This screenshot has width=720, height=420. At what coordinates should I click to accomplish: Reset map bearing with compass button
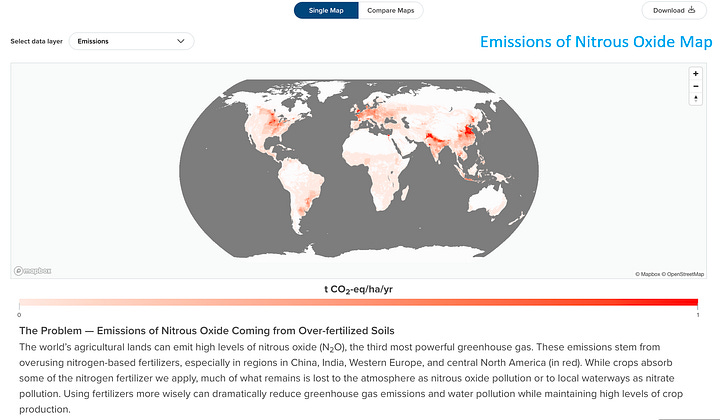pos(695,99)
